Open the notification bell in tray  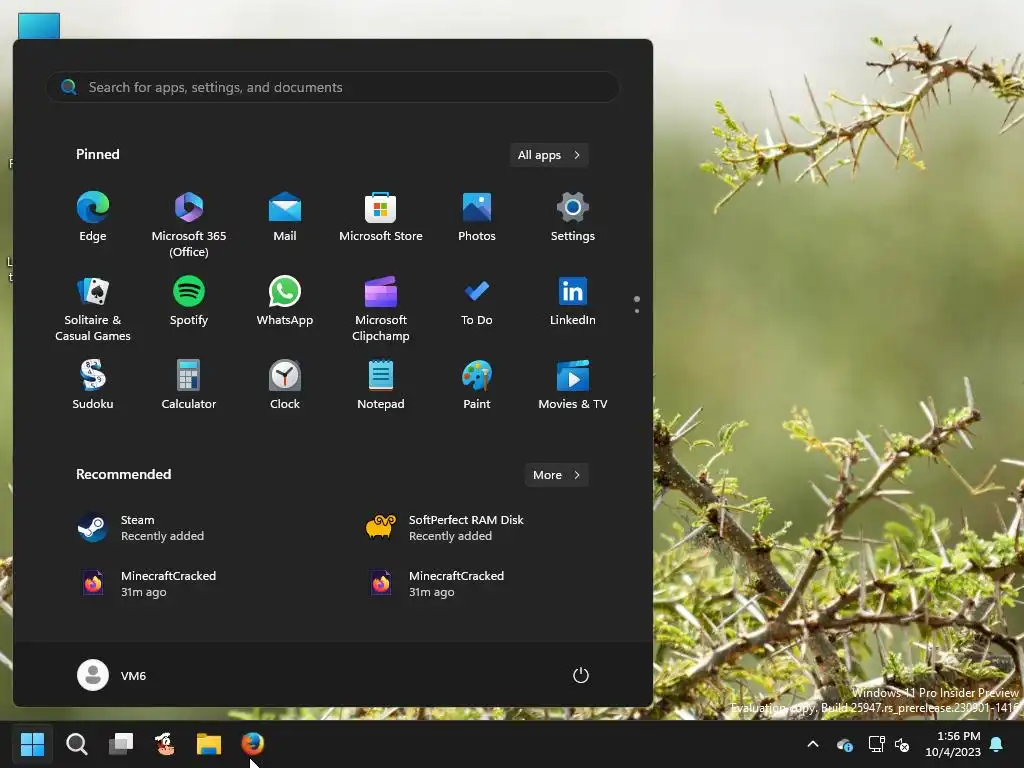click(997, 744)
